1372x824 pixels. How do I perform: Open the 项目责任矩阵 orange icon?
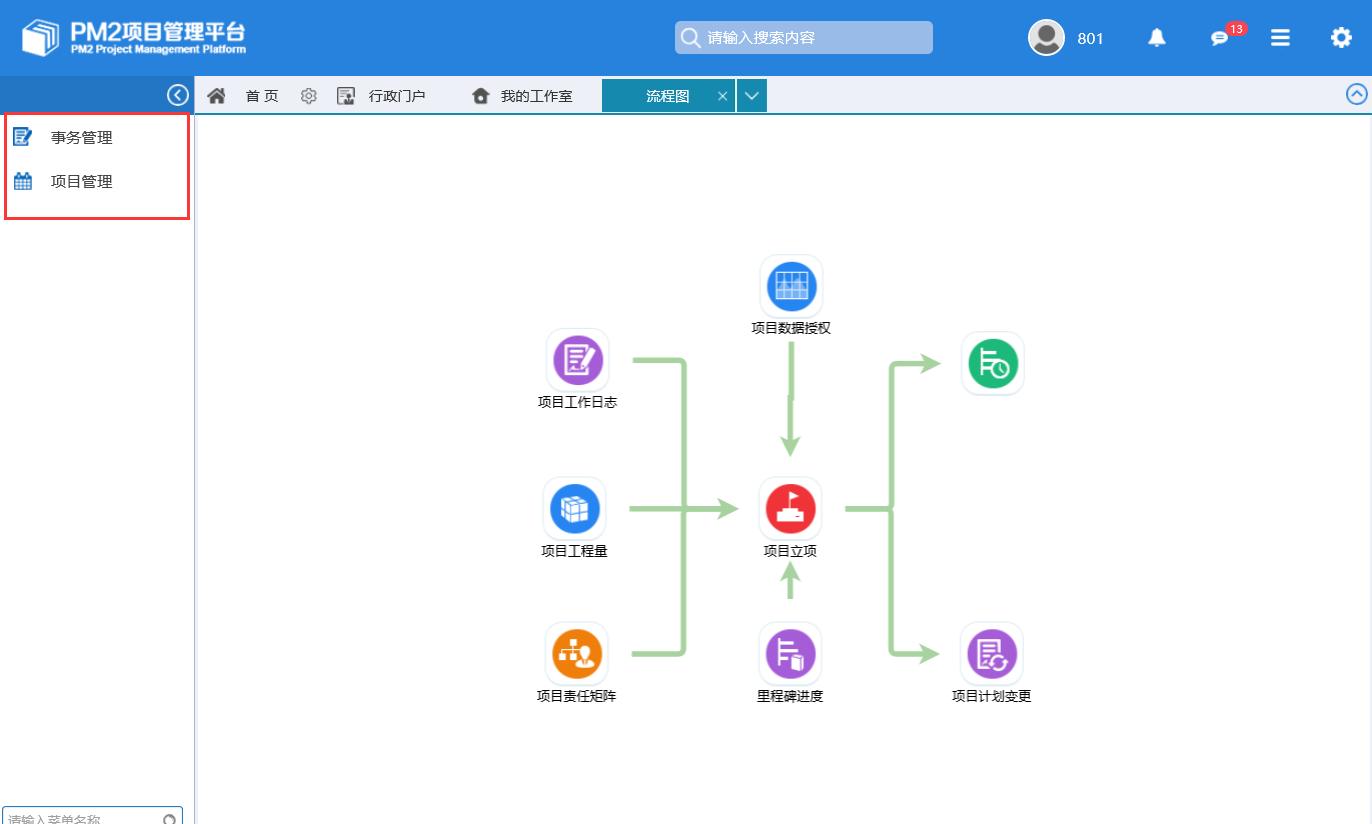click(577, 654)
